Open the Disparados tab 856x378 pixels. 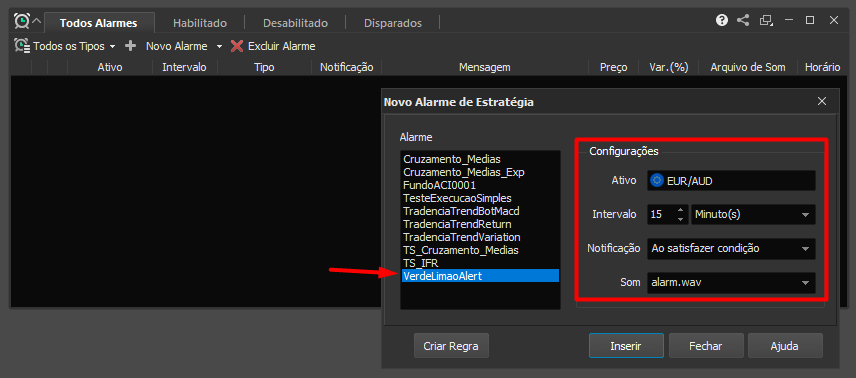point(393,23)
